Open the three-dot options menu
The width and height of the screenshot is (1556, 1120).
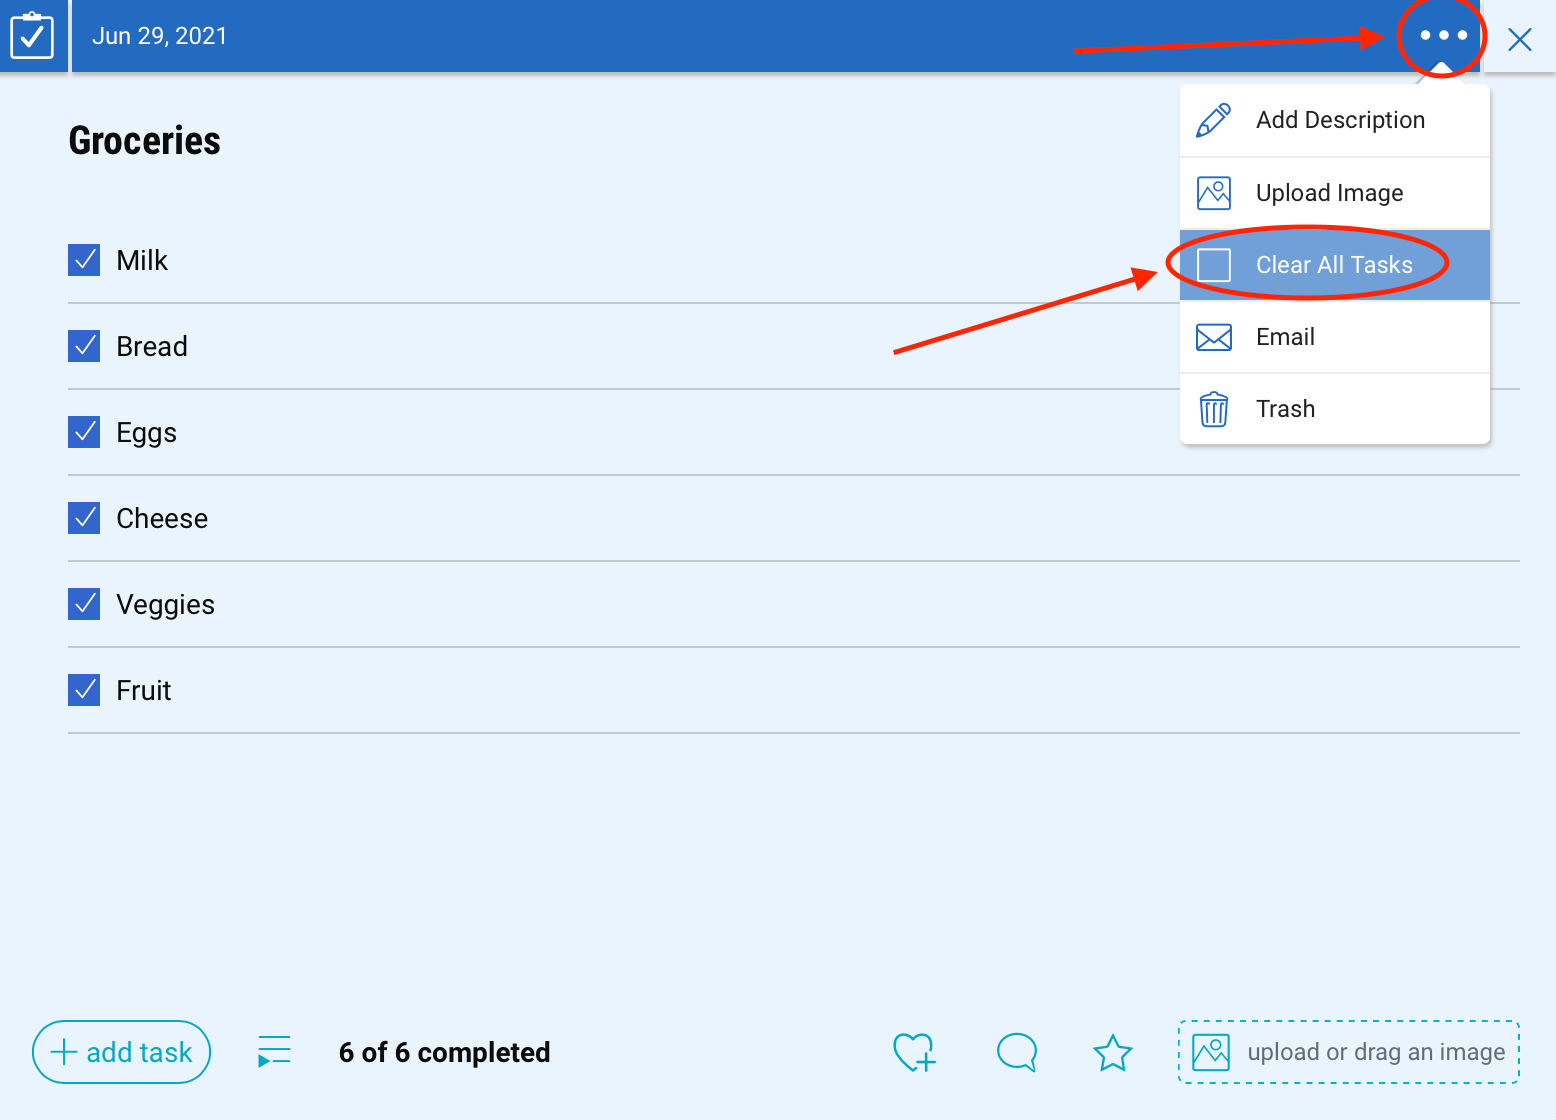[1443, 35]
